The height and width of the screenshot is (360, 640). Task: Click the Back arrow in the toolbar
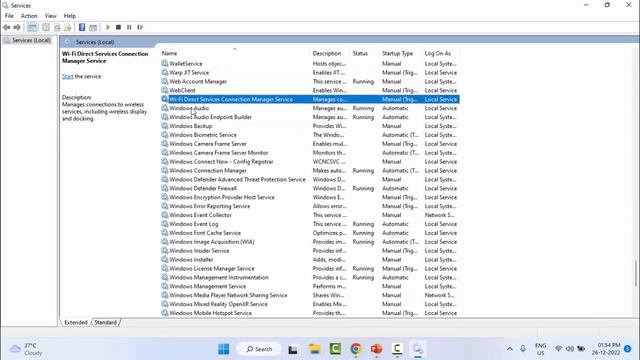7,27
